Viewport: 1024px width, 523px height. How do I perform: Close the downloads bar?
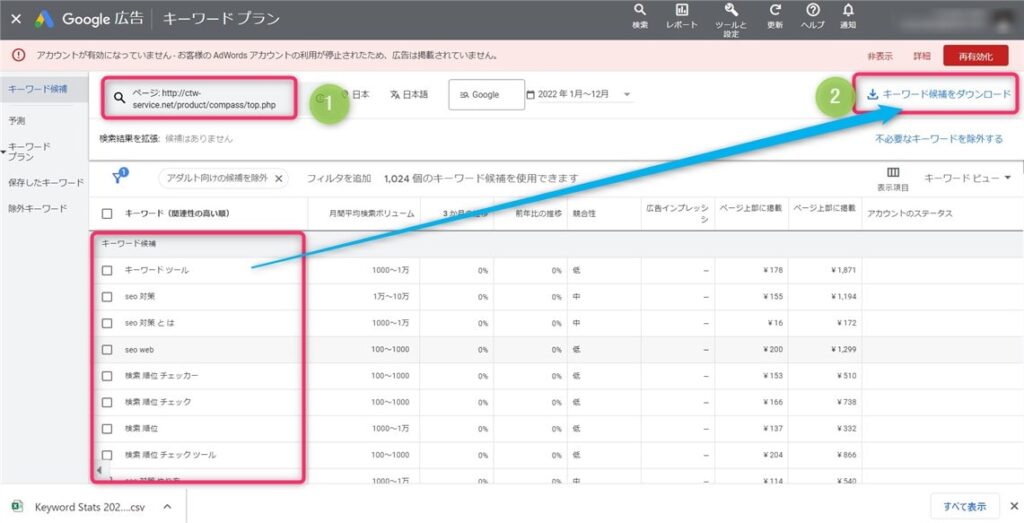(1014, 506)
